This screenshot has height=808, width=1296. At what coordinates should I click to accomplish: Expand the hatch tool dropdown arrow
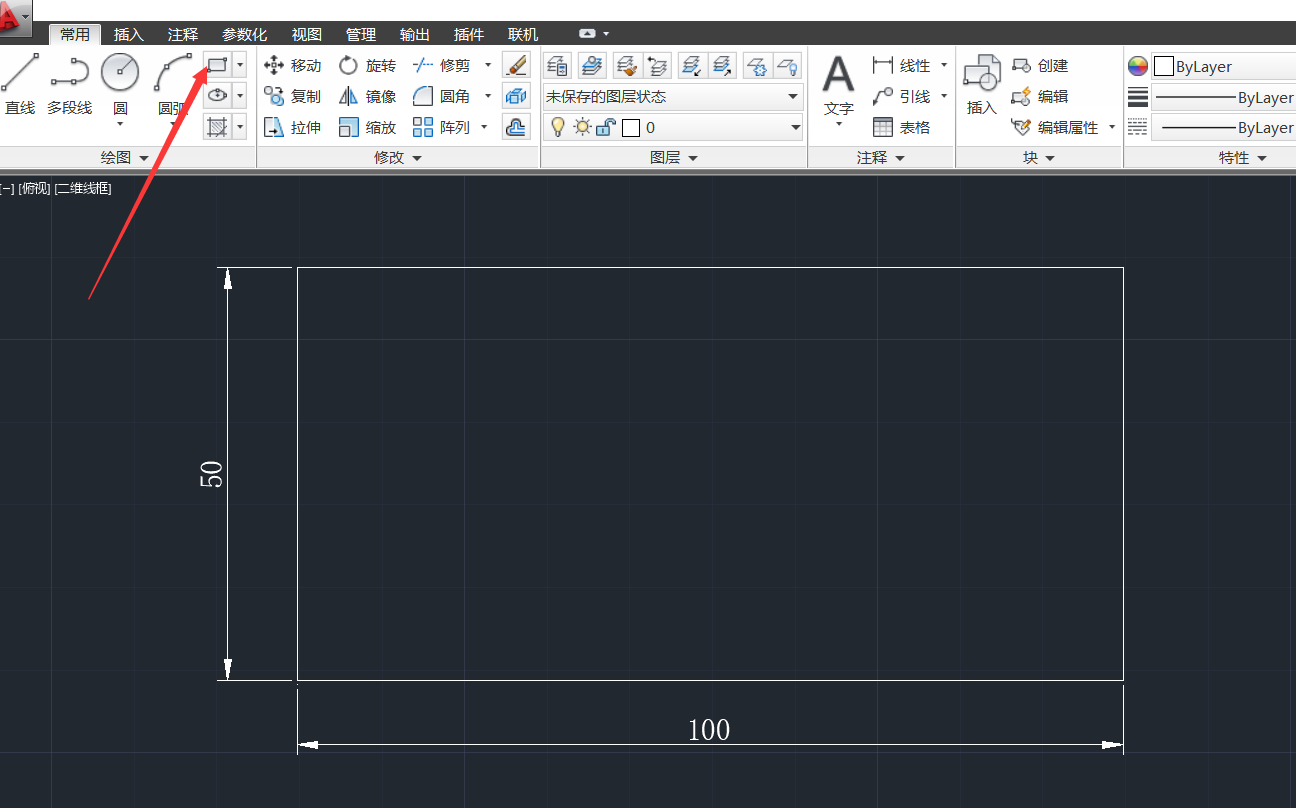point(239,127)
